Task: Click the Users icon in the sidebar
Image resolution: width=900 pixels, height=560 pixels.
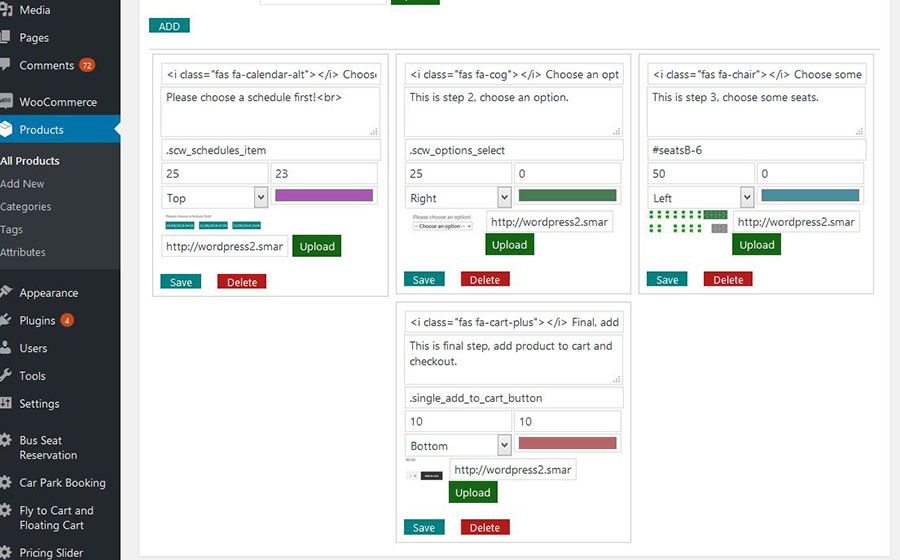Action: coord(5,347)
